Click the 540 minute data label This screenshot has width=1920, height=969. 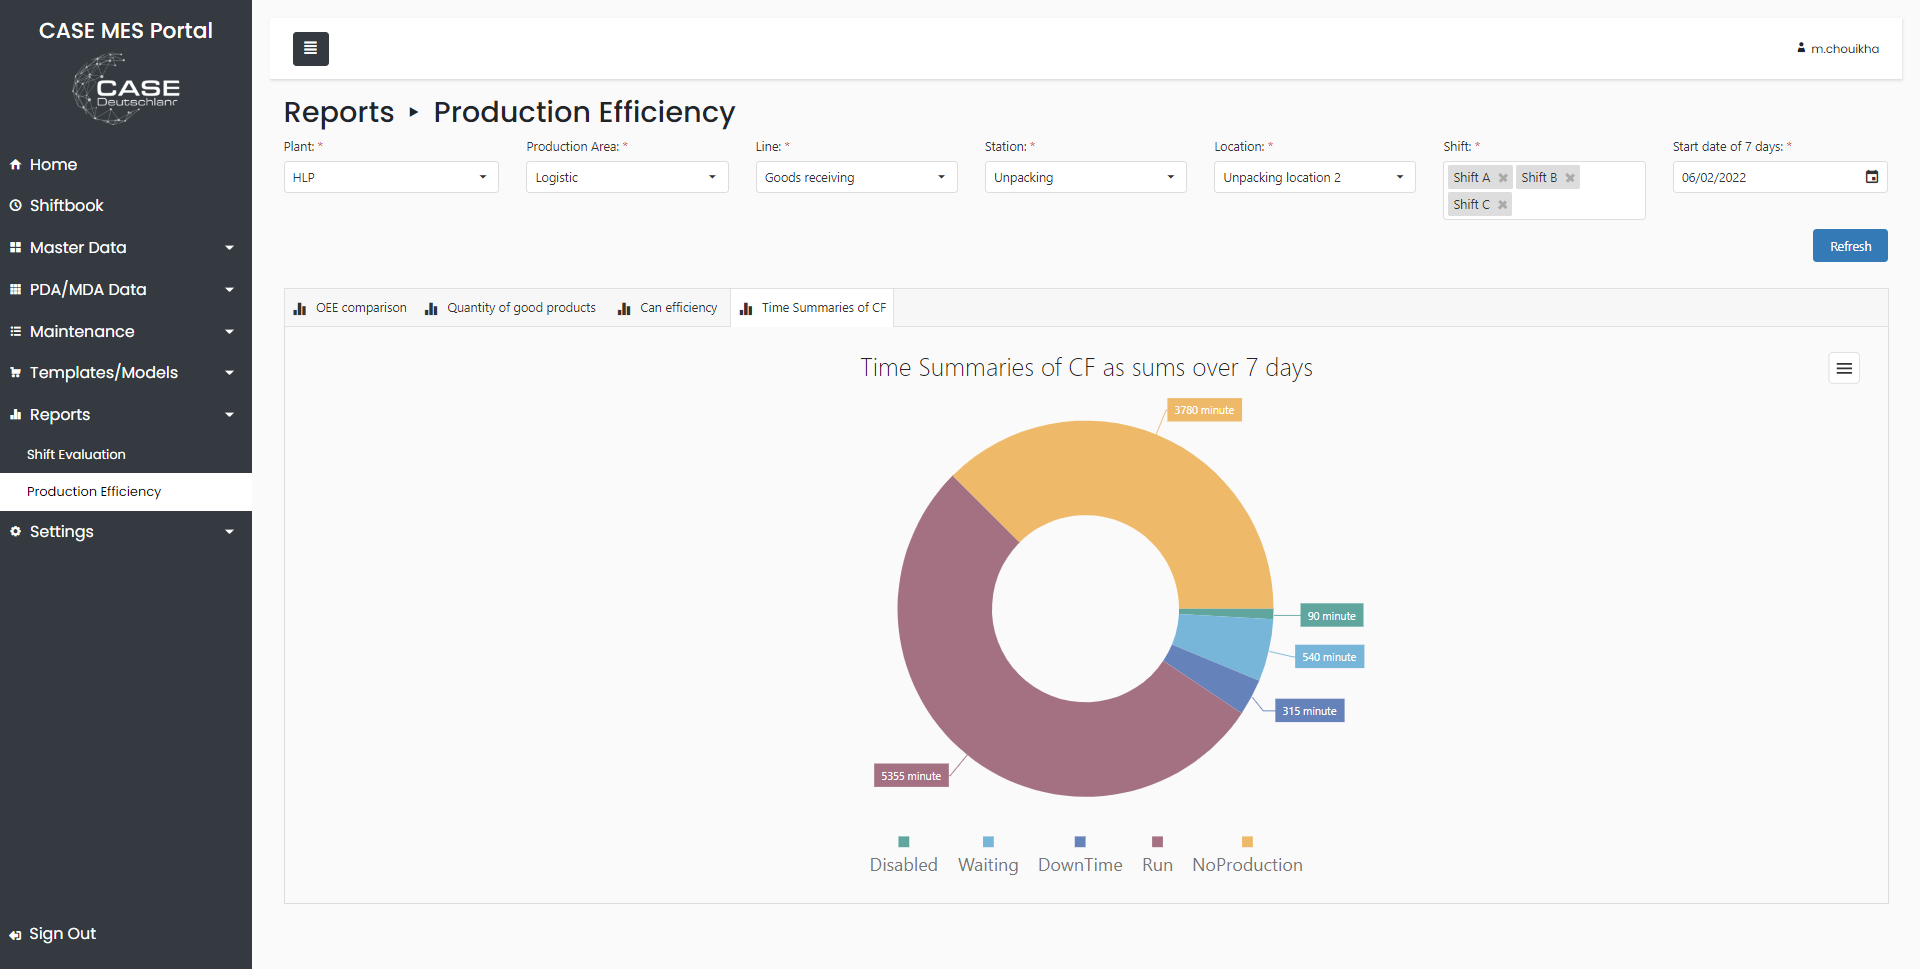coord(1329,657)
